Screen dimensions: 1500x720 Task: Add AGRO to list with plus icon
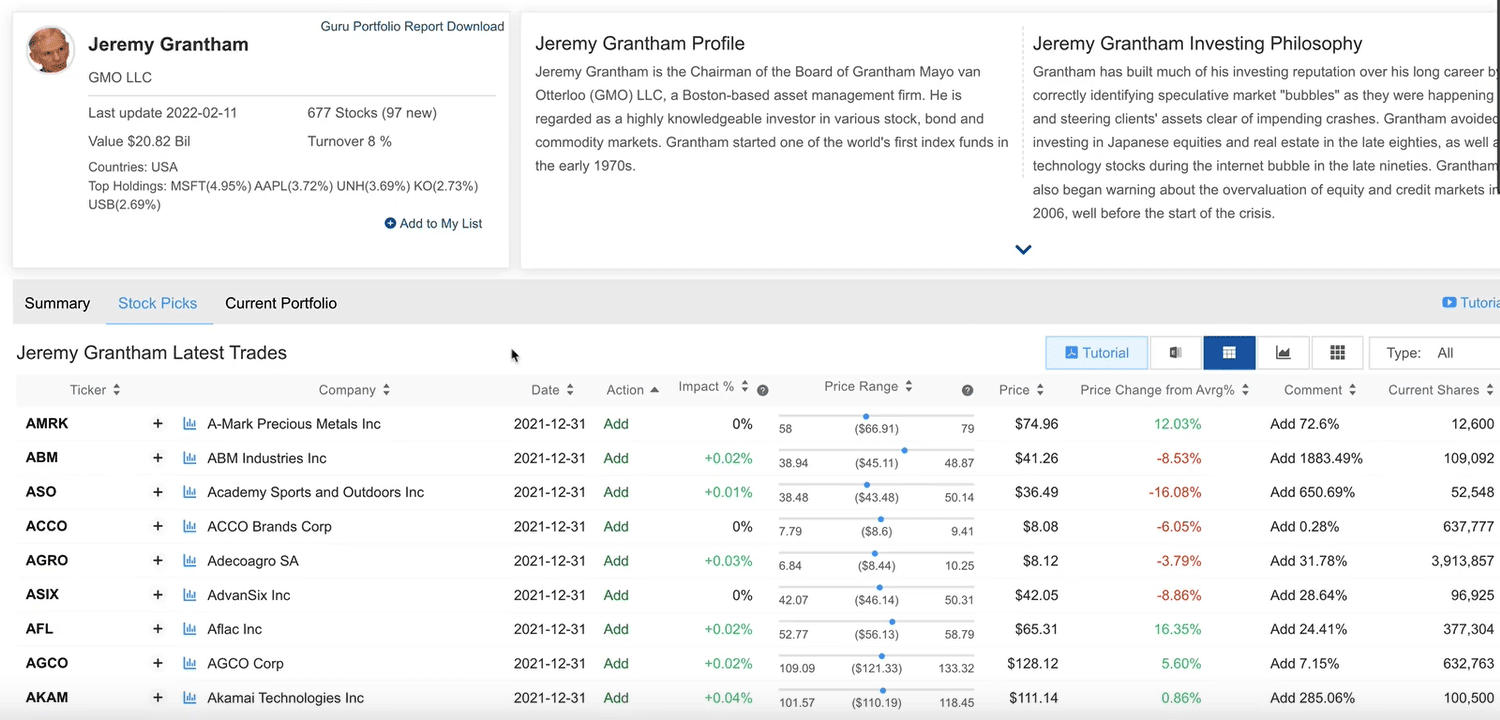(157, 561)
